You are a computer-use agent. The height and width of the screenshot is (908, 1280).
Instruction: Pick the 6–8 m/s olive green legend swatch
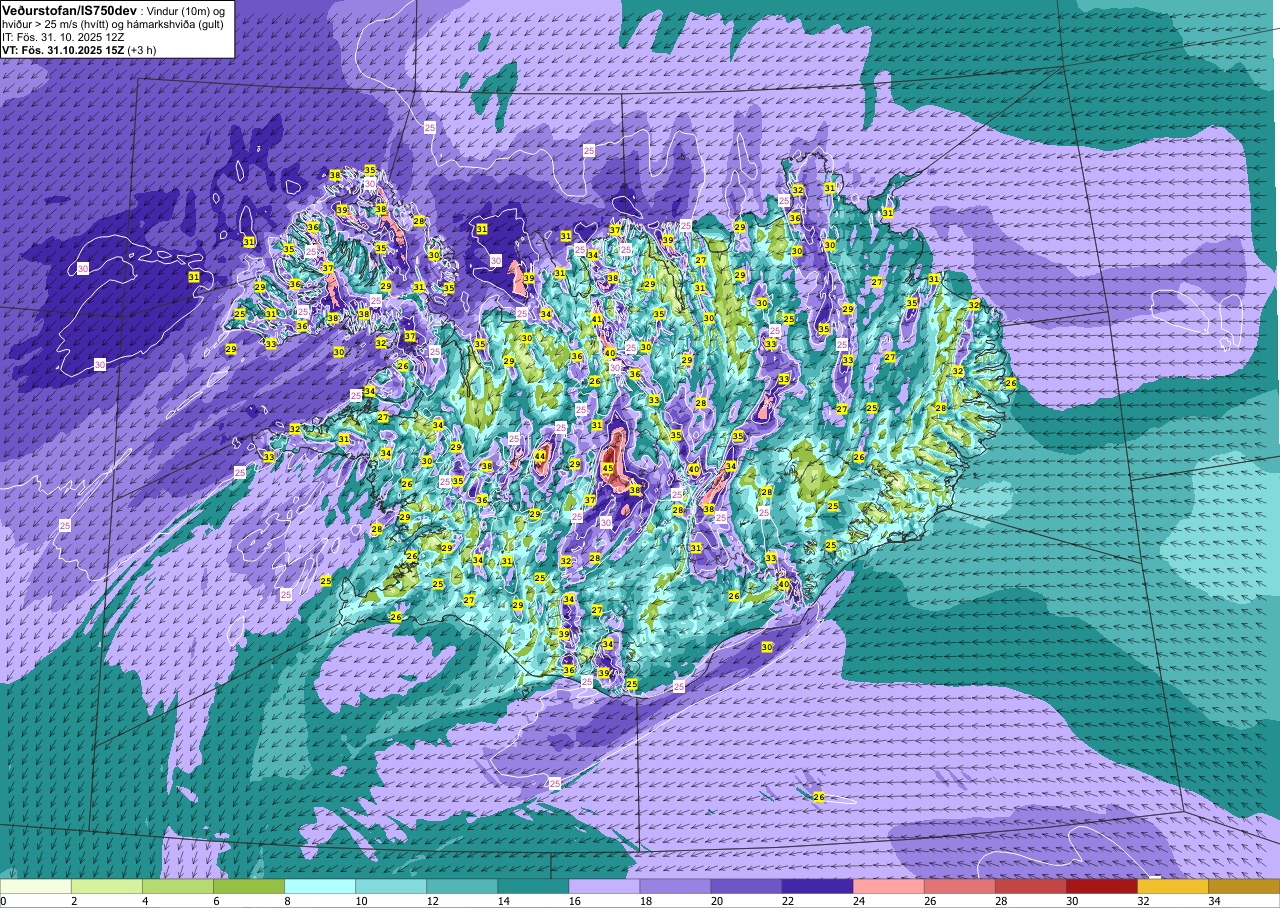click(x=249, y=886)
